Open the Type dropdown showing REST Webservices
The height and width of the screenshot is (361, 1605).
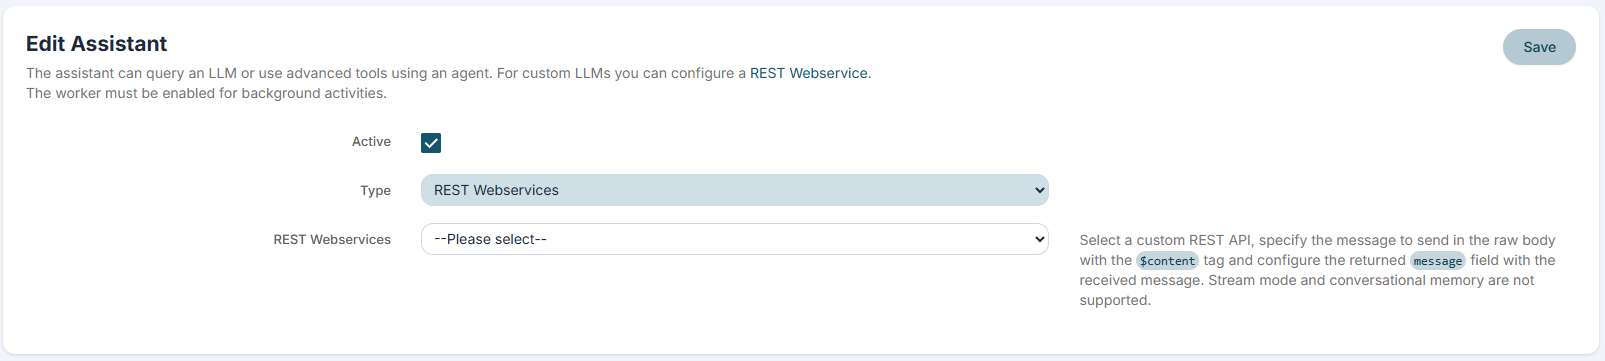click(x=735, y=190)
